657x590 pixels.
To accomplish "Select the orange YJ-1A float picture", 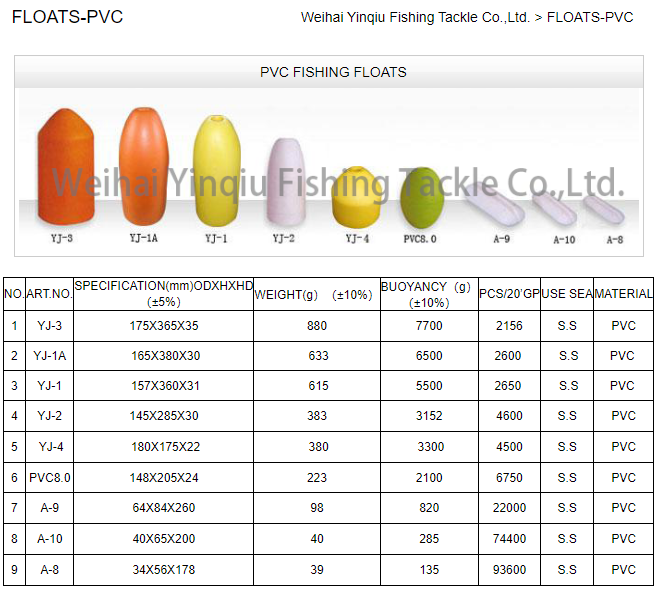I will click(144, 166).
